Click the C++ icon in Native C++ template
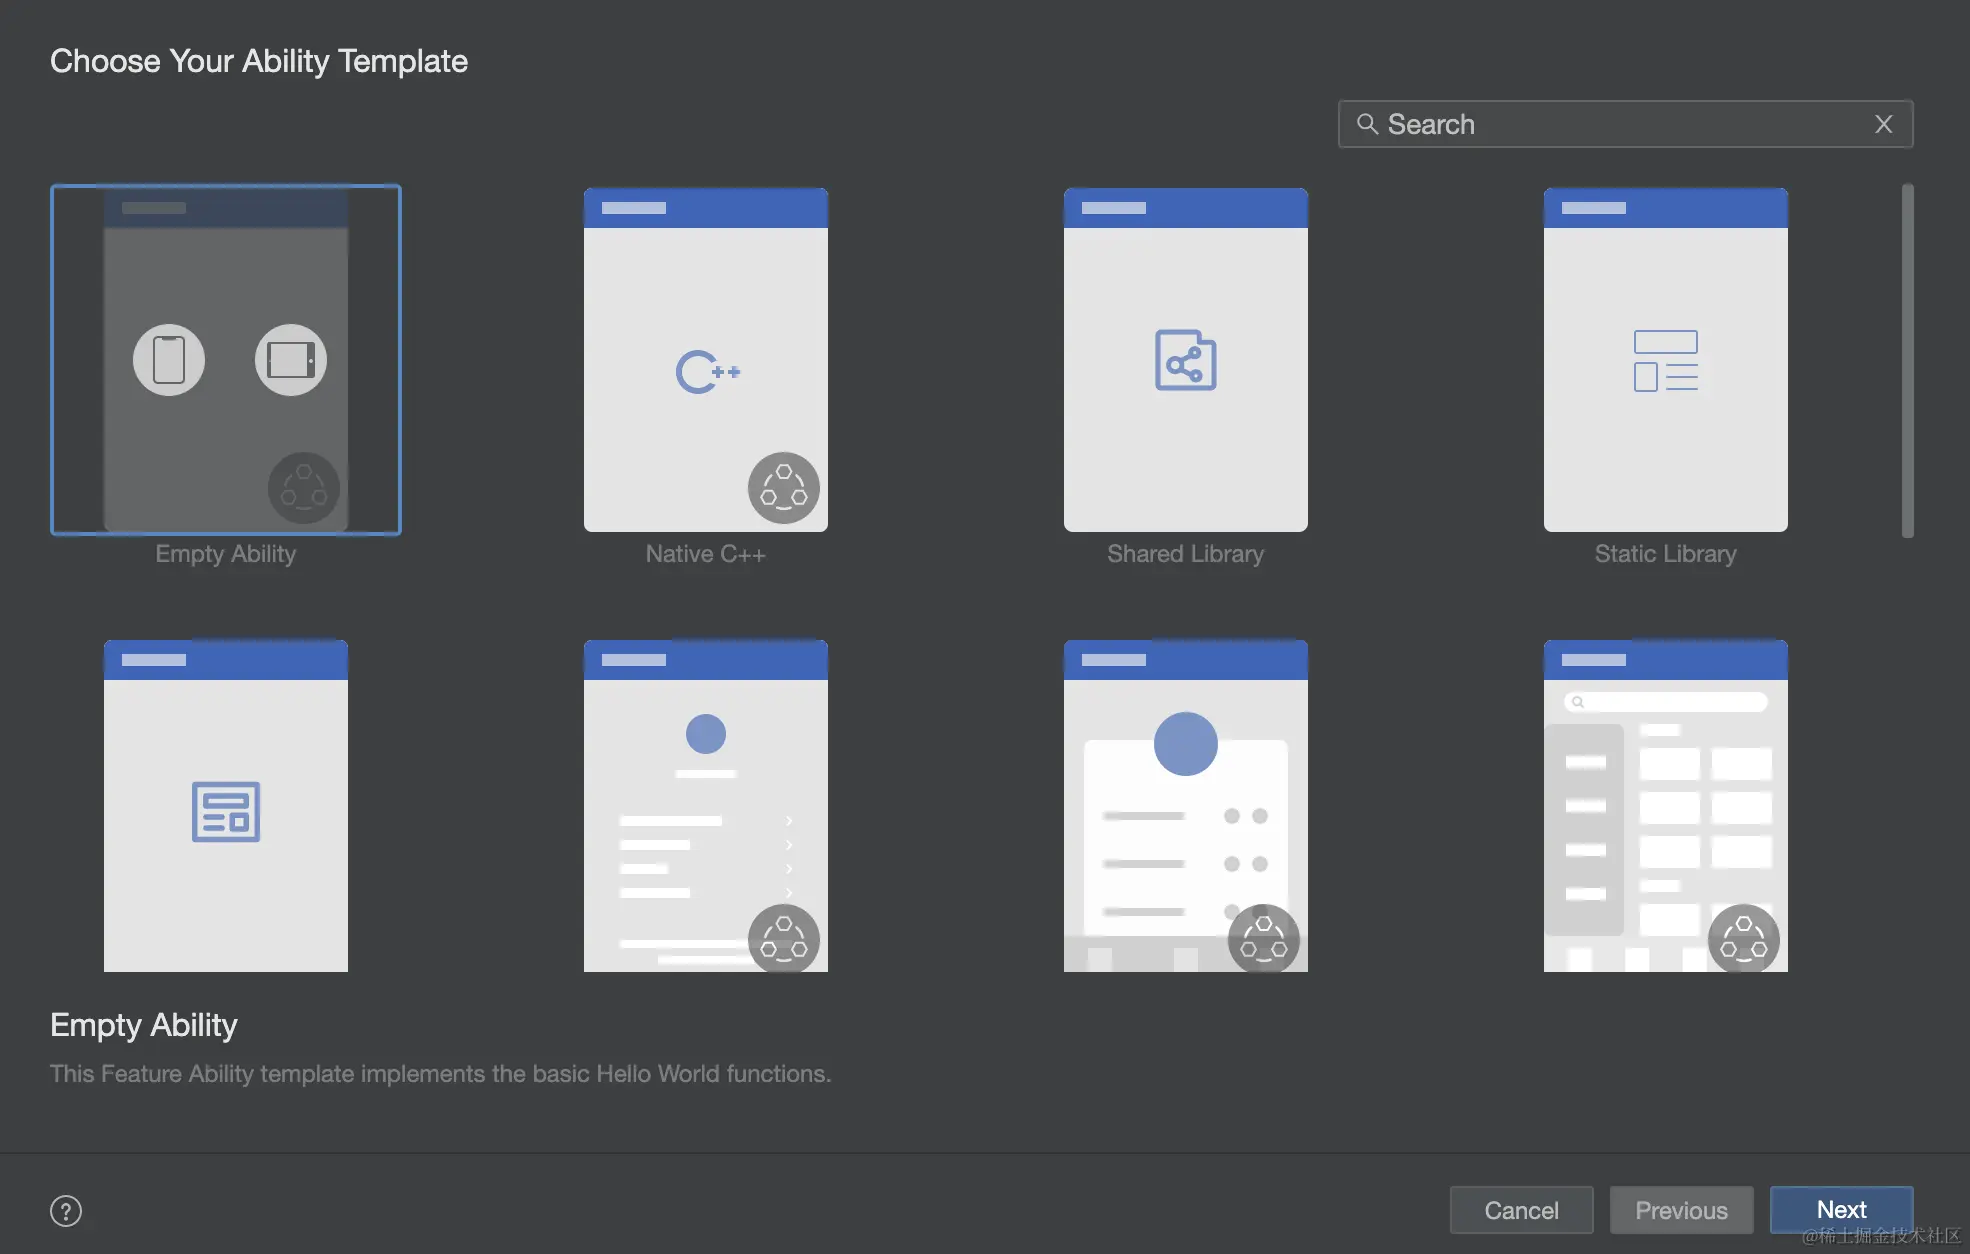Viewport: 1970px width, 1254px height. [x=707, y=372]
